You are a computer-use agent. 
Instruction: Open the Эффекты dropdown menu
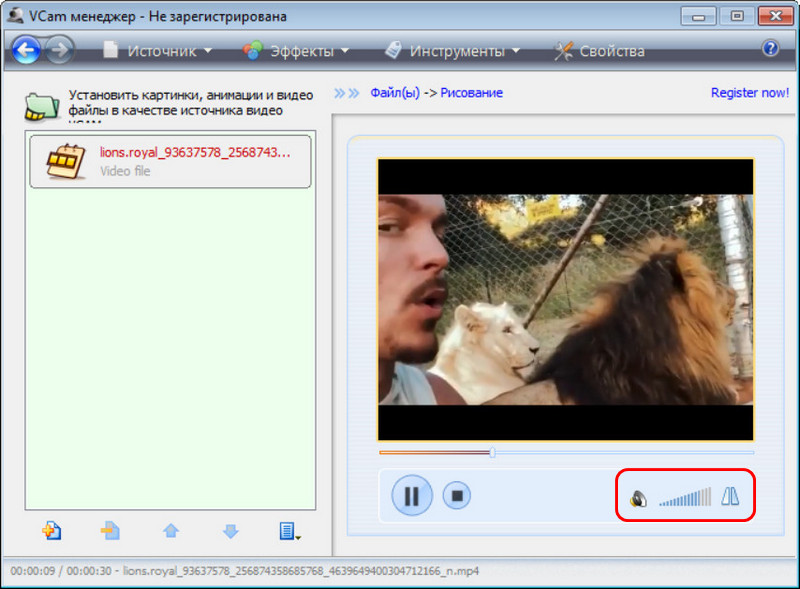pos(295,51)
